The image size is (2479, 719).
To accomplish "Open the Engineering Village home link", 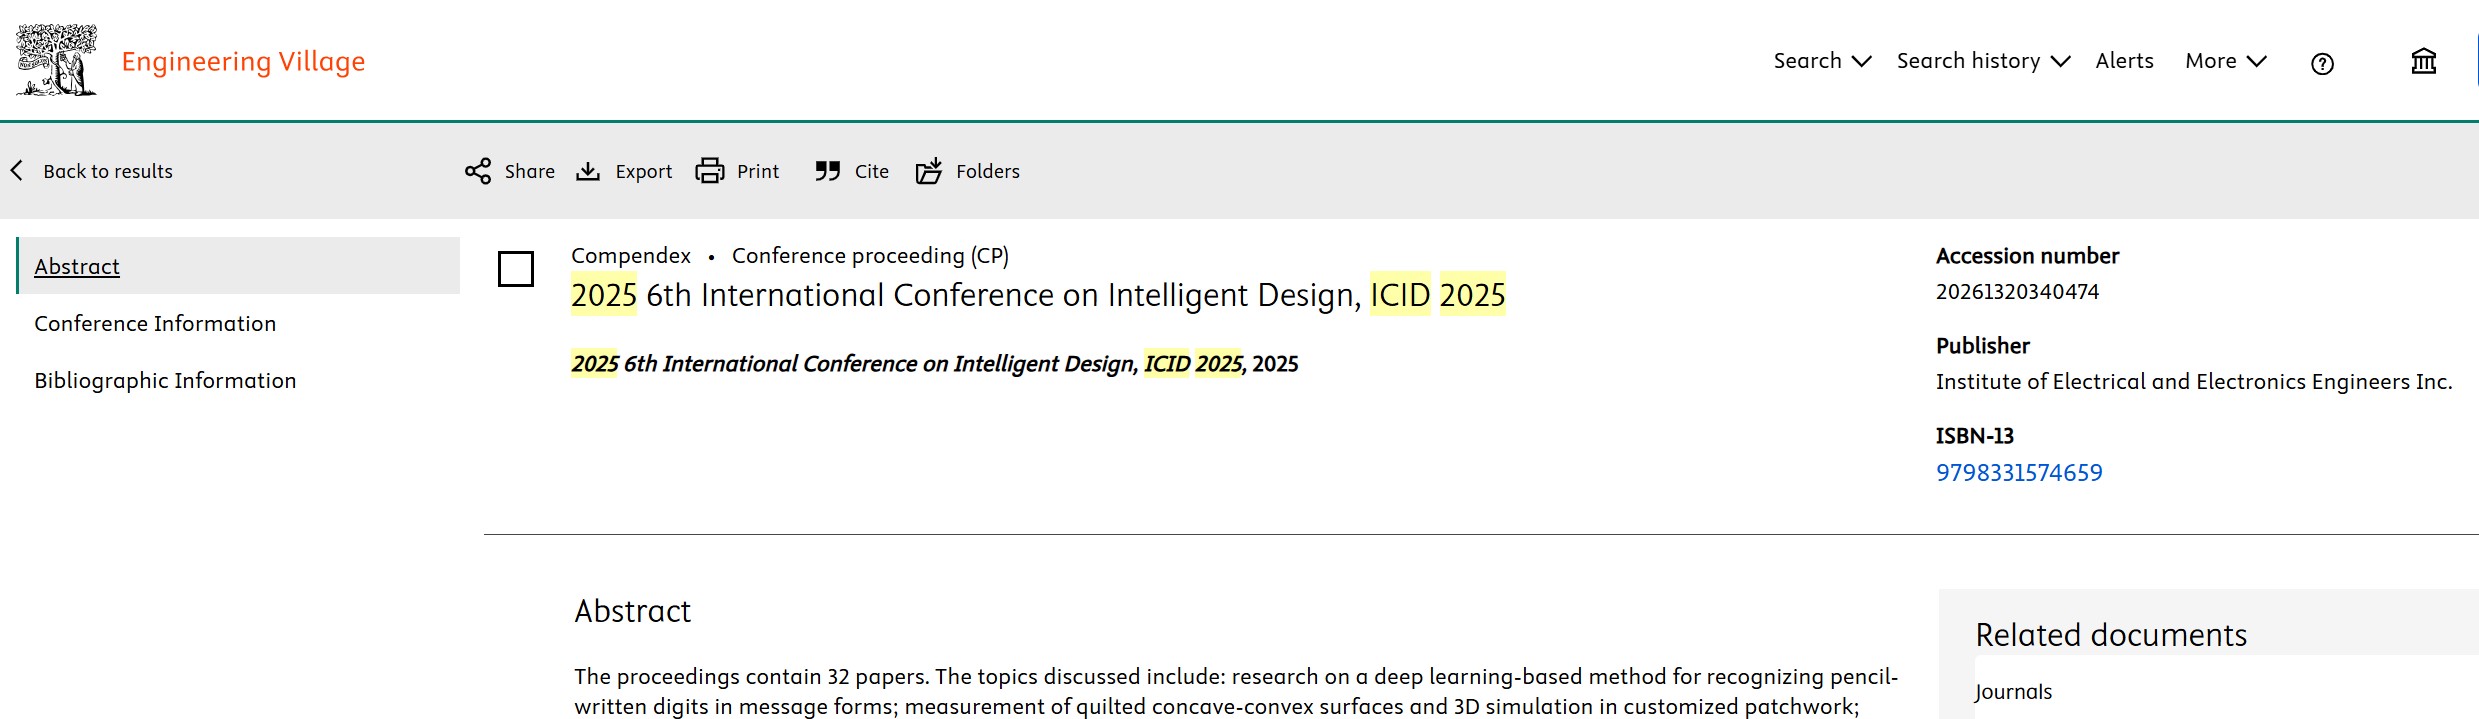I will coord(243,61).
